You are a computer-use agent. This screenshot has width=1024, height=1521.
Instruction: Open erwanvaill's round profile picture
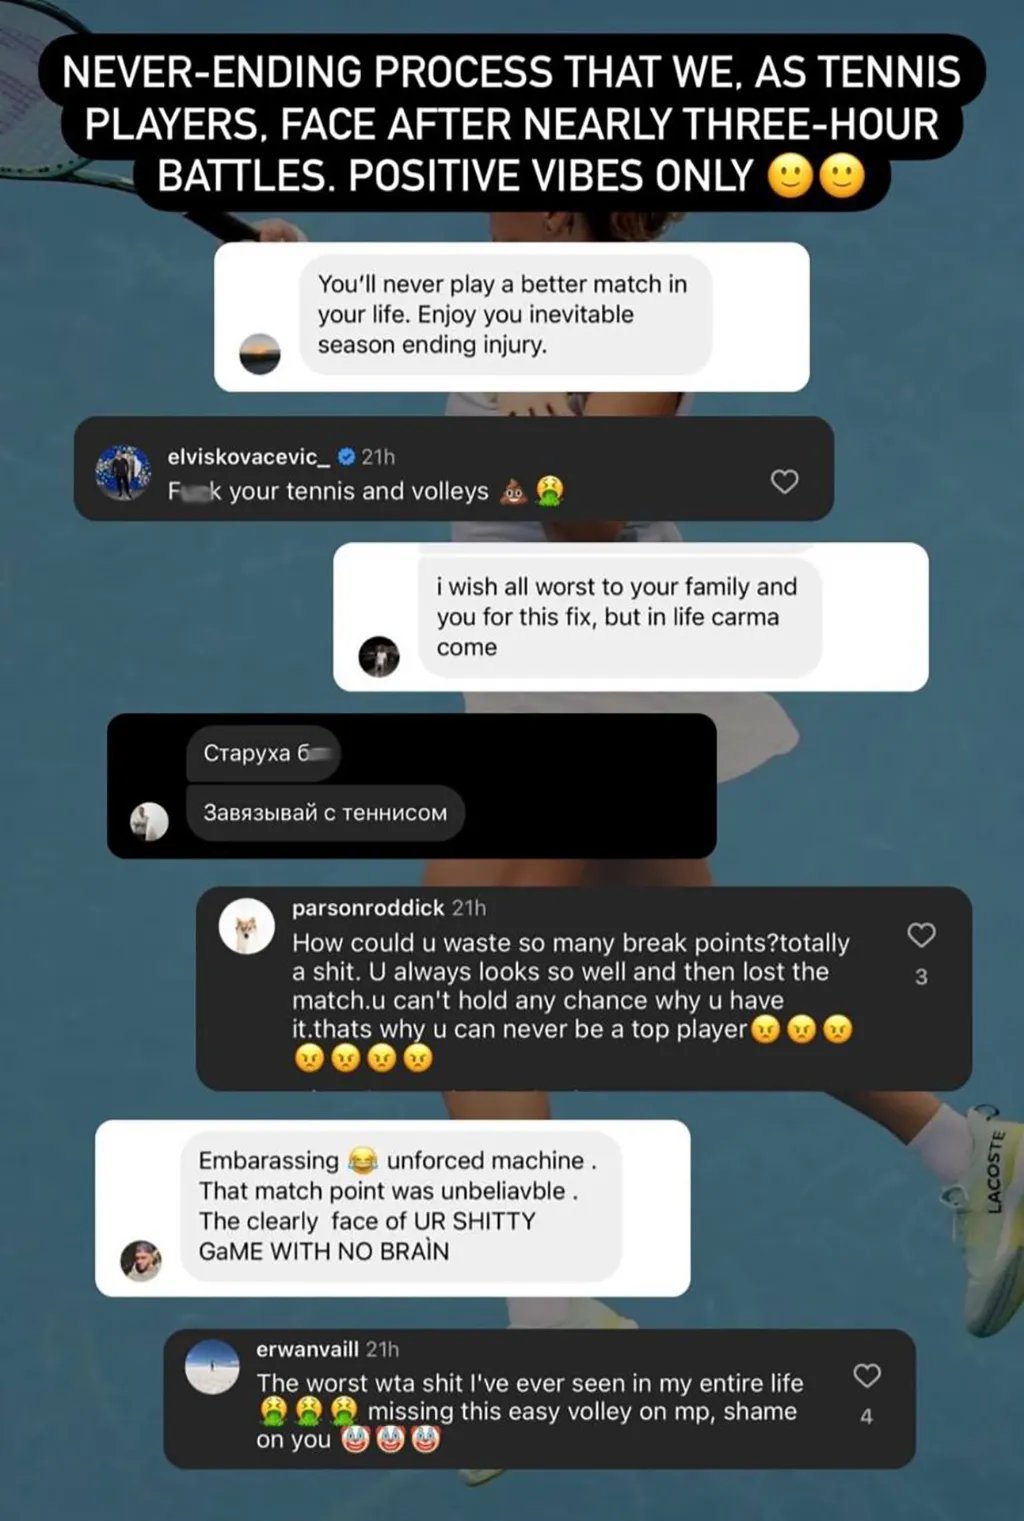coord(212,1367)
